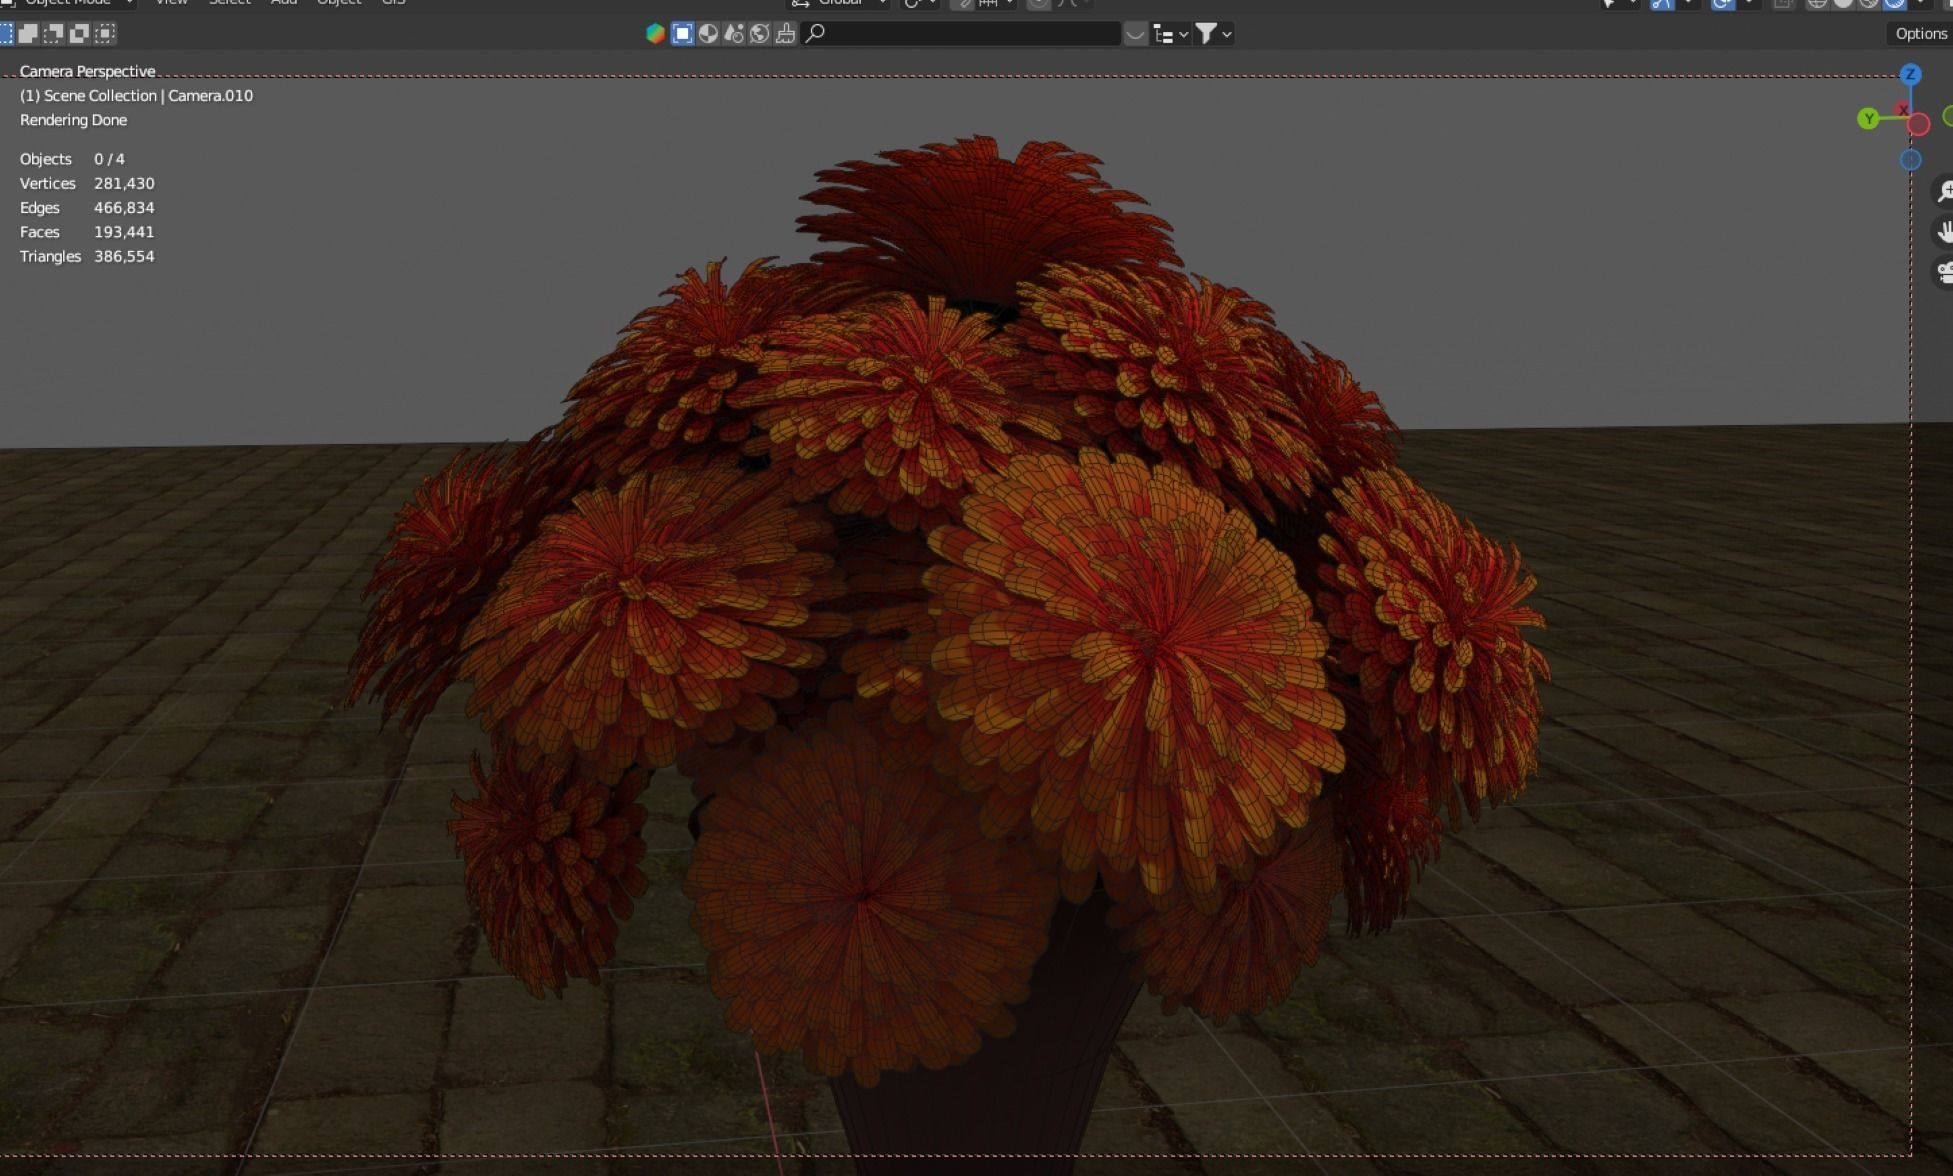The image size is (1953, 1176).
Task: Select the scenes asset type icon
Action: (x=734, y=34)
